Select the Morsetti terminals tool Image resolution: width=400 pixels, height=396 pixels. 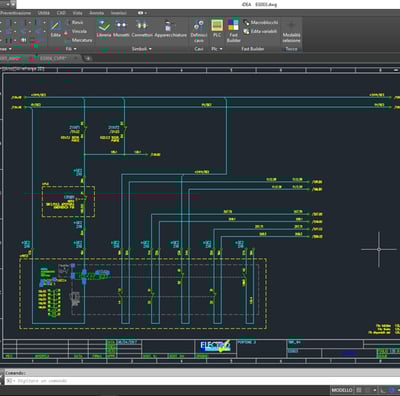[x=121, y=29]
